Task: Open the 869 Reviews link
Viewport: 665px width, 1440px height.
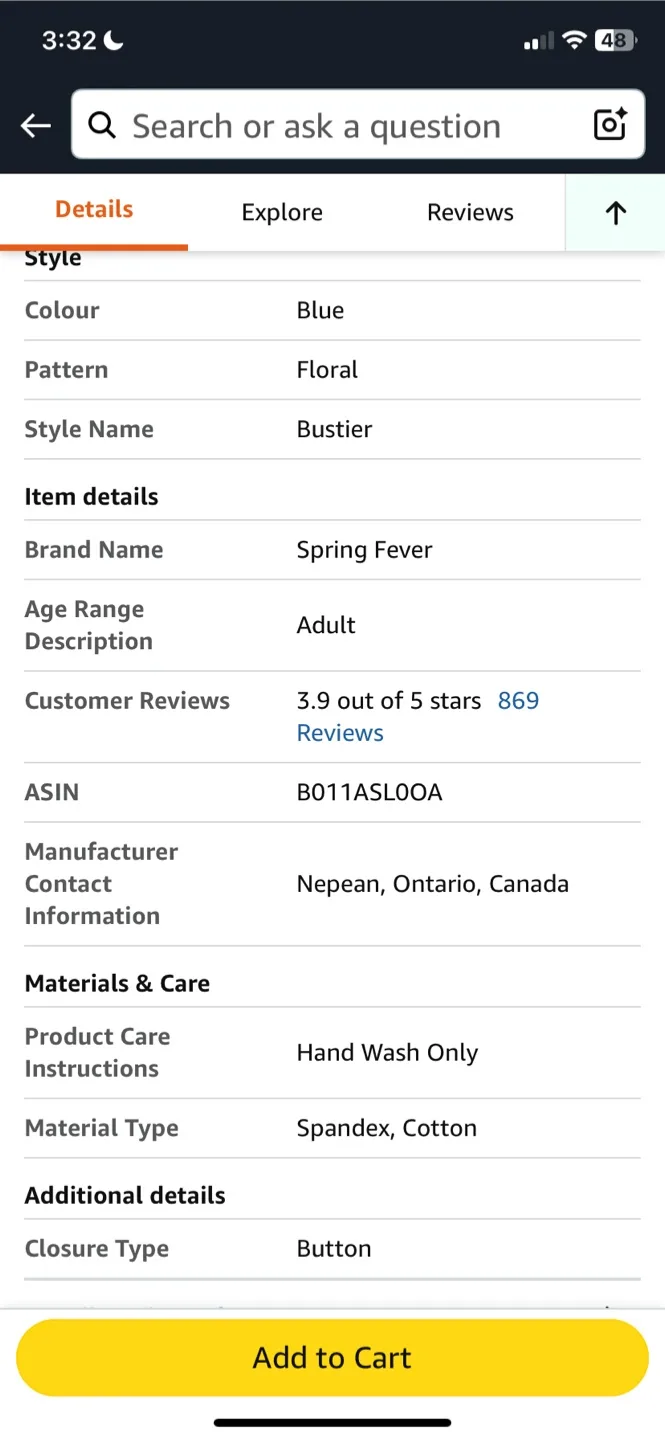Action: click(518, 700)
